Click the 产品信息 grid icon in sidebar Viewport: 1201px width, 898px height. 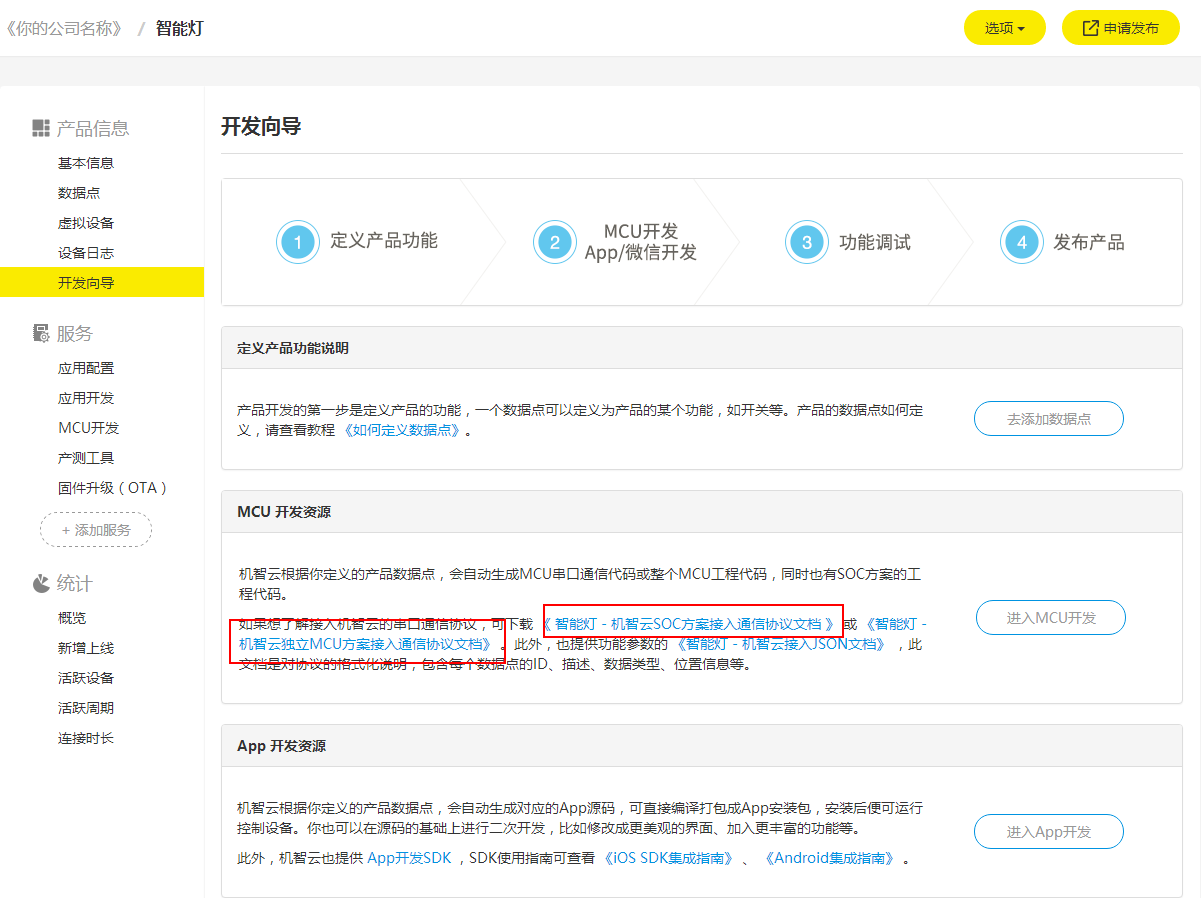pyautogui.click(x=41, y=128)
